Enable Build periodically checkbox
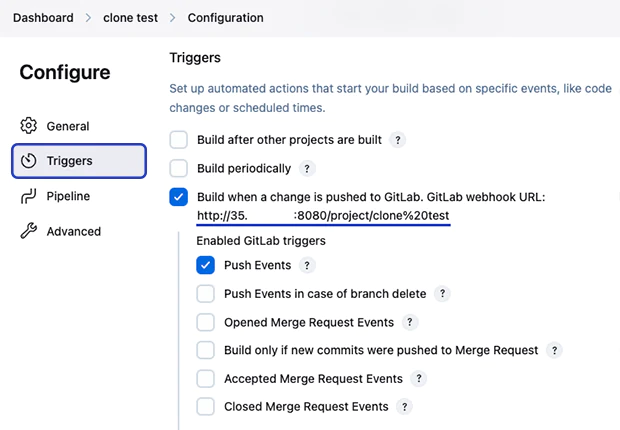The image size is (620, 430). point(178,169)
